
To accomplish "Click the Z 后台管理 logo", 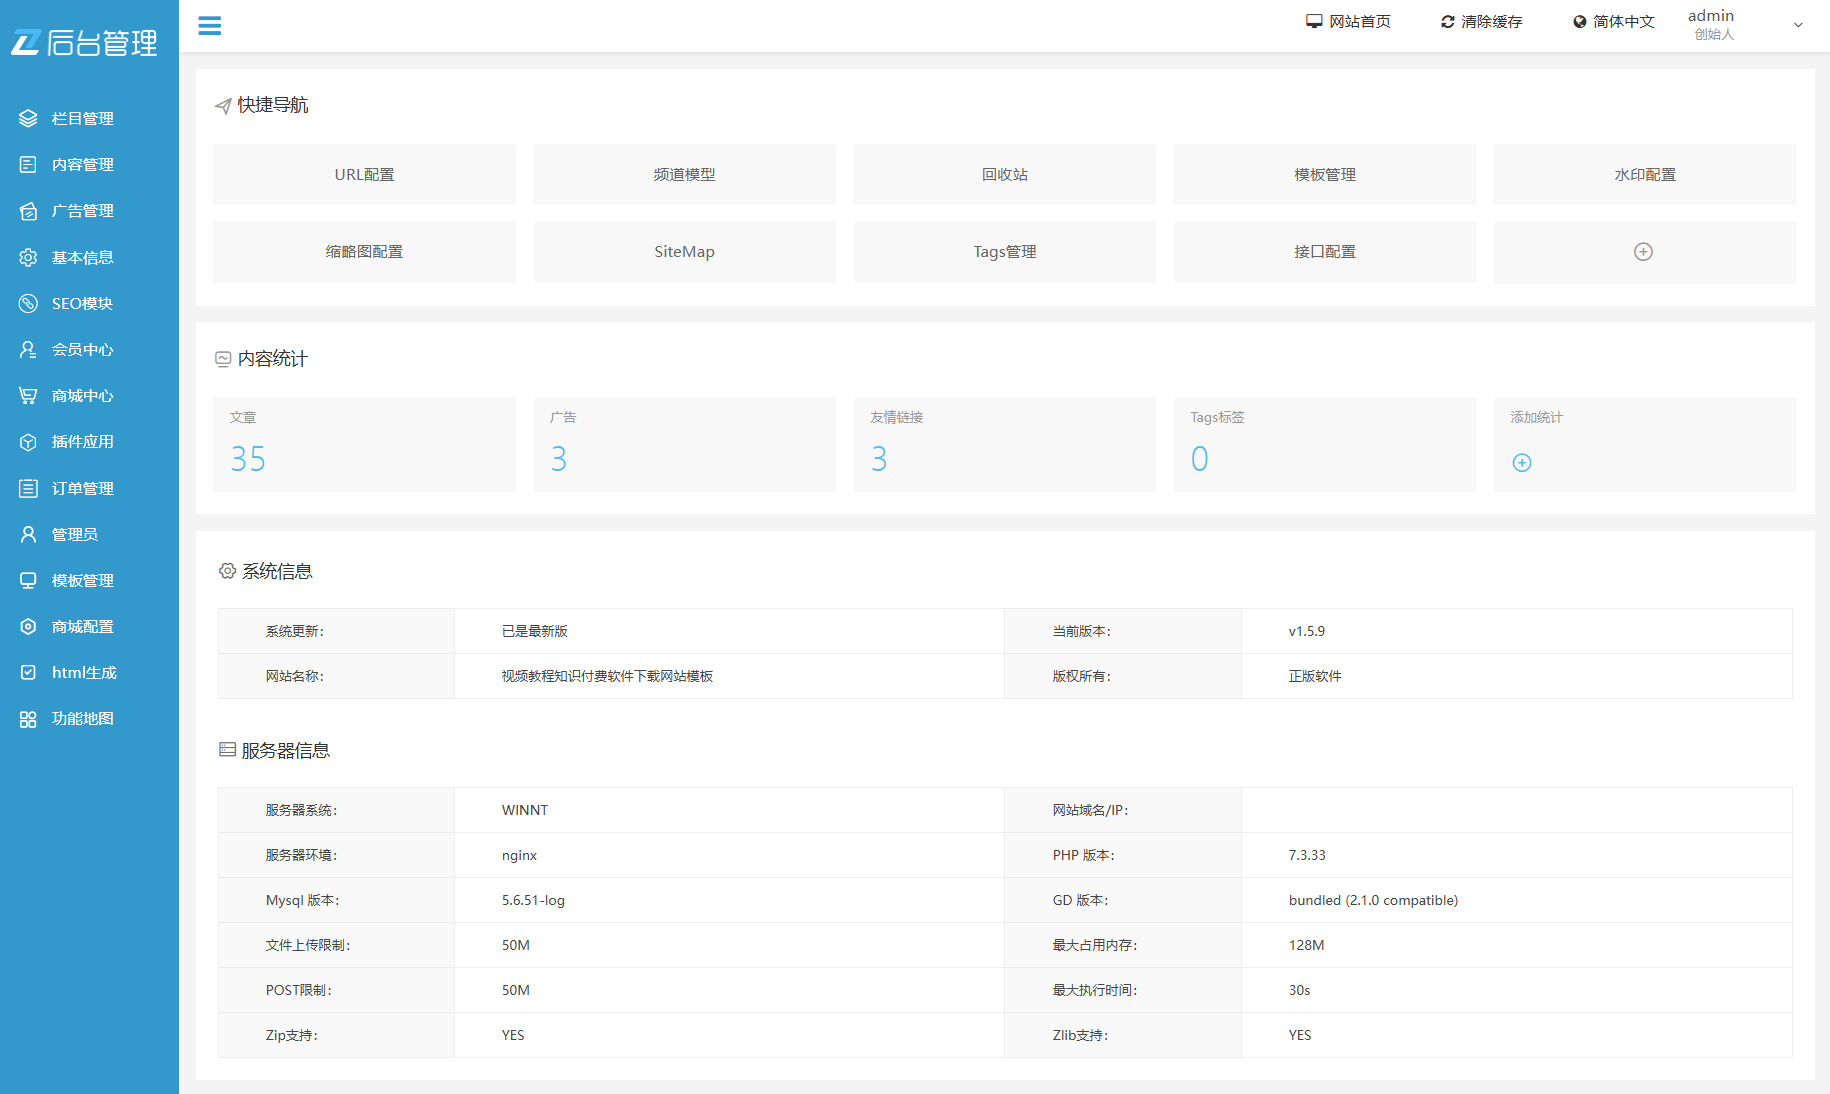I will [85, 42].
